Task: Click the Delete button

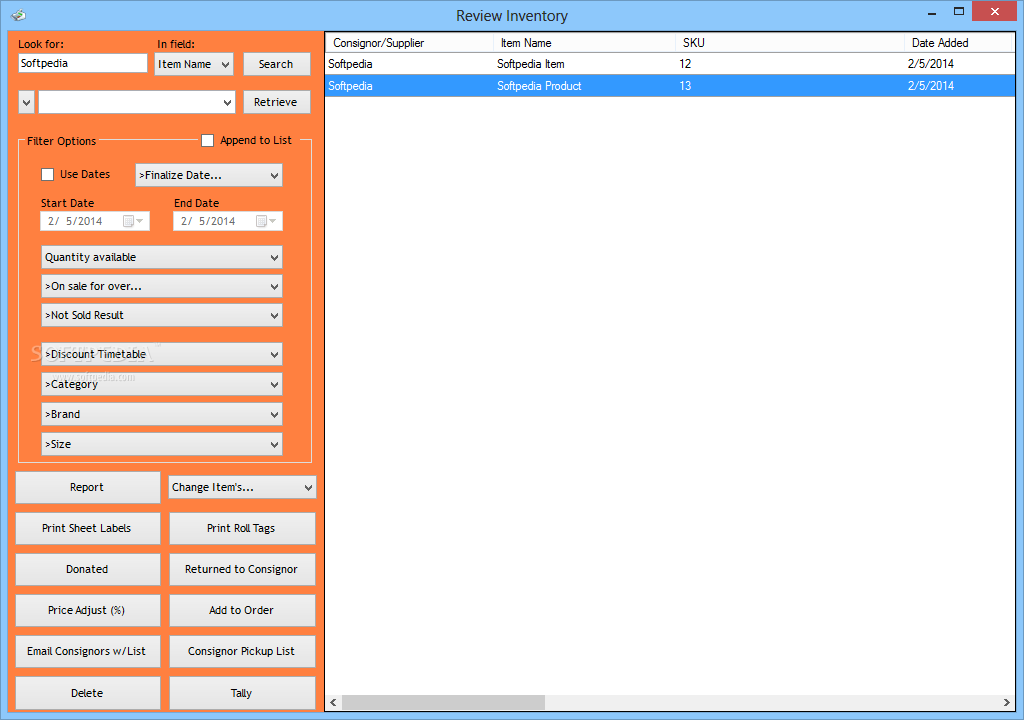Action: point(88,693)
